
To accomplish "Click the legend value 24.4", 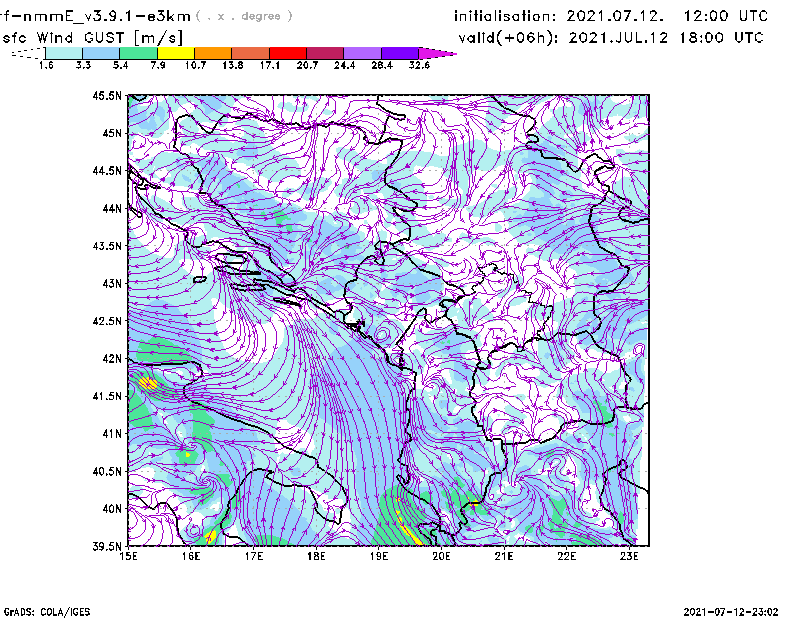I will 344,65.
